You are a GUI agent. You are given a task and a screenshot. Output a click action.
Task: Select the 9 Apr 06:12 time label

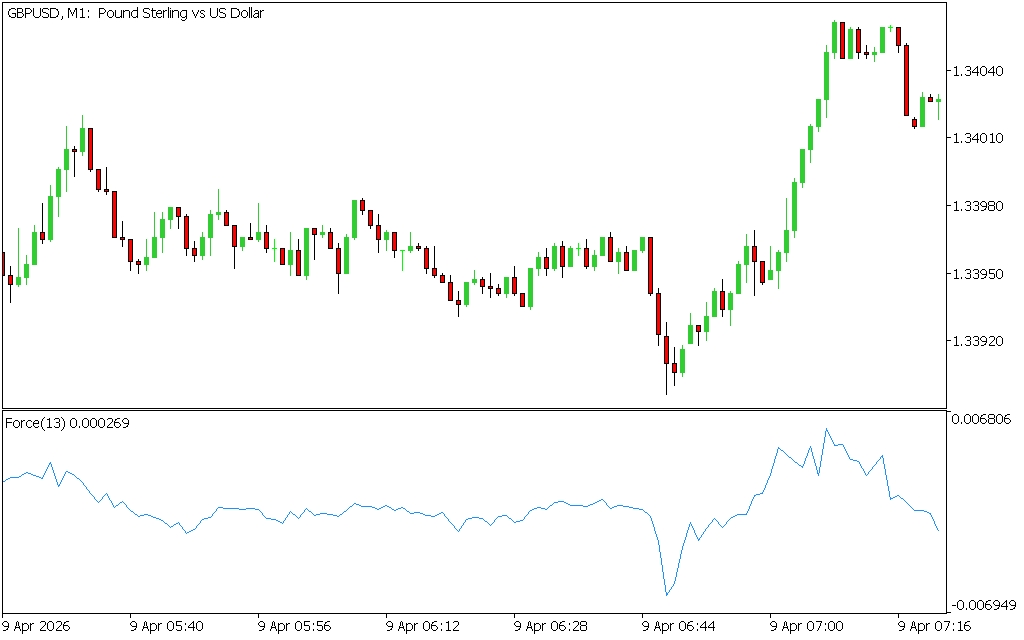point(424,626)
